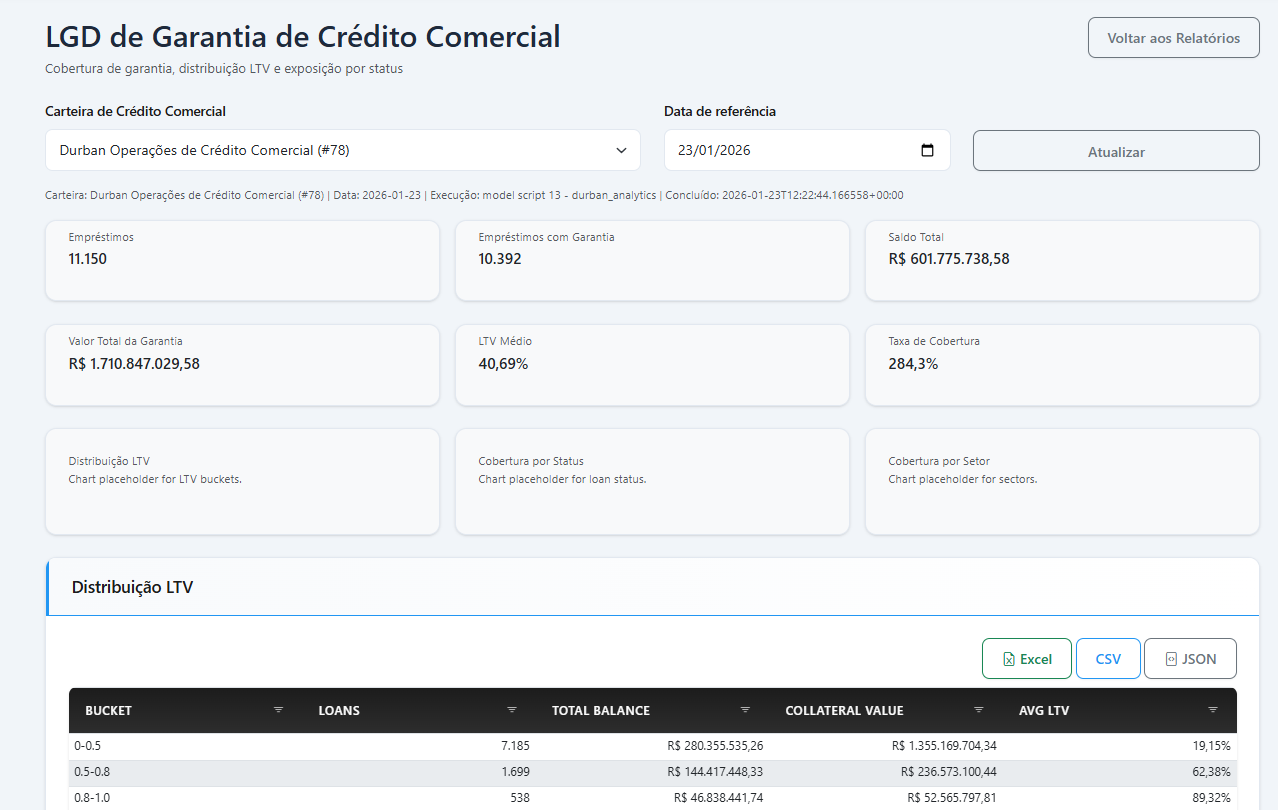Sort by AVG LTV column header
This screenshot has width=1278, height=810.
(x=1045, y=710)
